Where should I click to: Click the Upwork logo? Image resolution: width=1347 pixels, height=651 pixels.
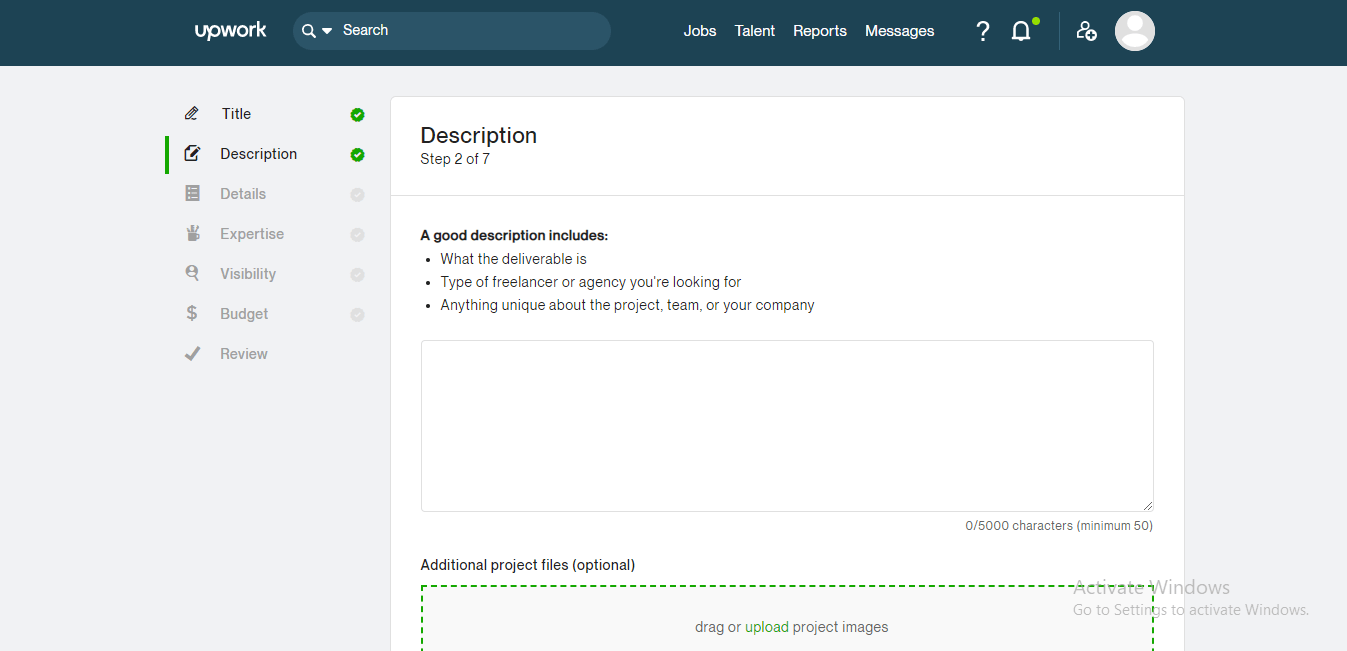[x=230, y=31]
